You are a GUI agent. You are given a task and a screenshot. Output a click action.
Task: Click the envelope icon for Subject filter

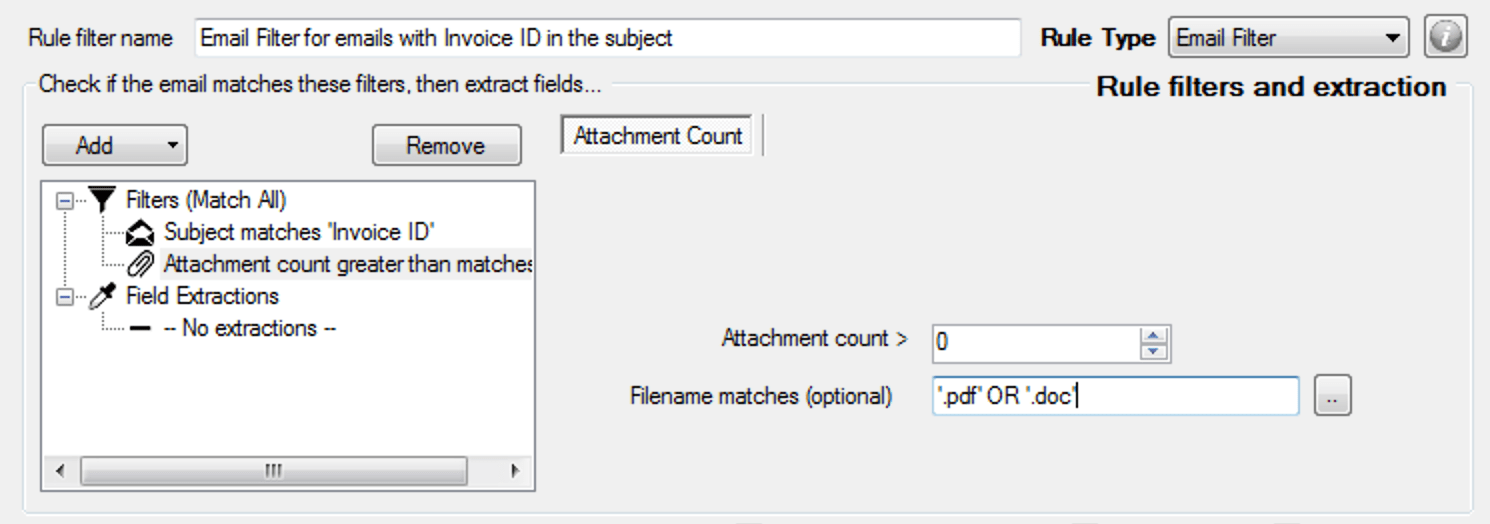143,232
